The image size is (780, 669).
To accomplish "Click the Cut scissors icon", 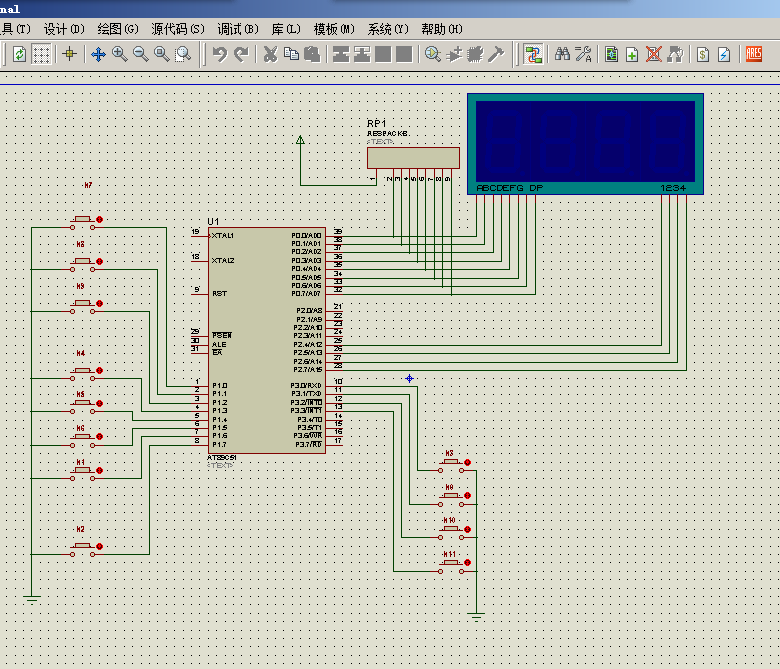I will coord(270,54).
